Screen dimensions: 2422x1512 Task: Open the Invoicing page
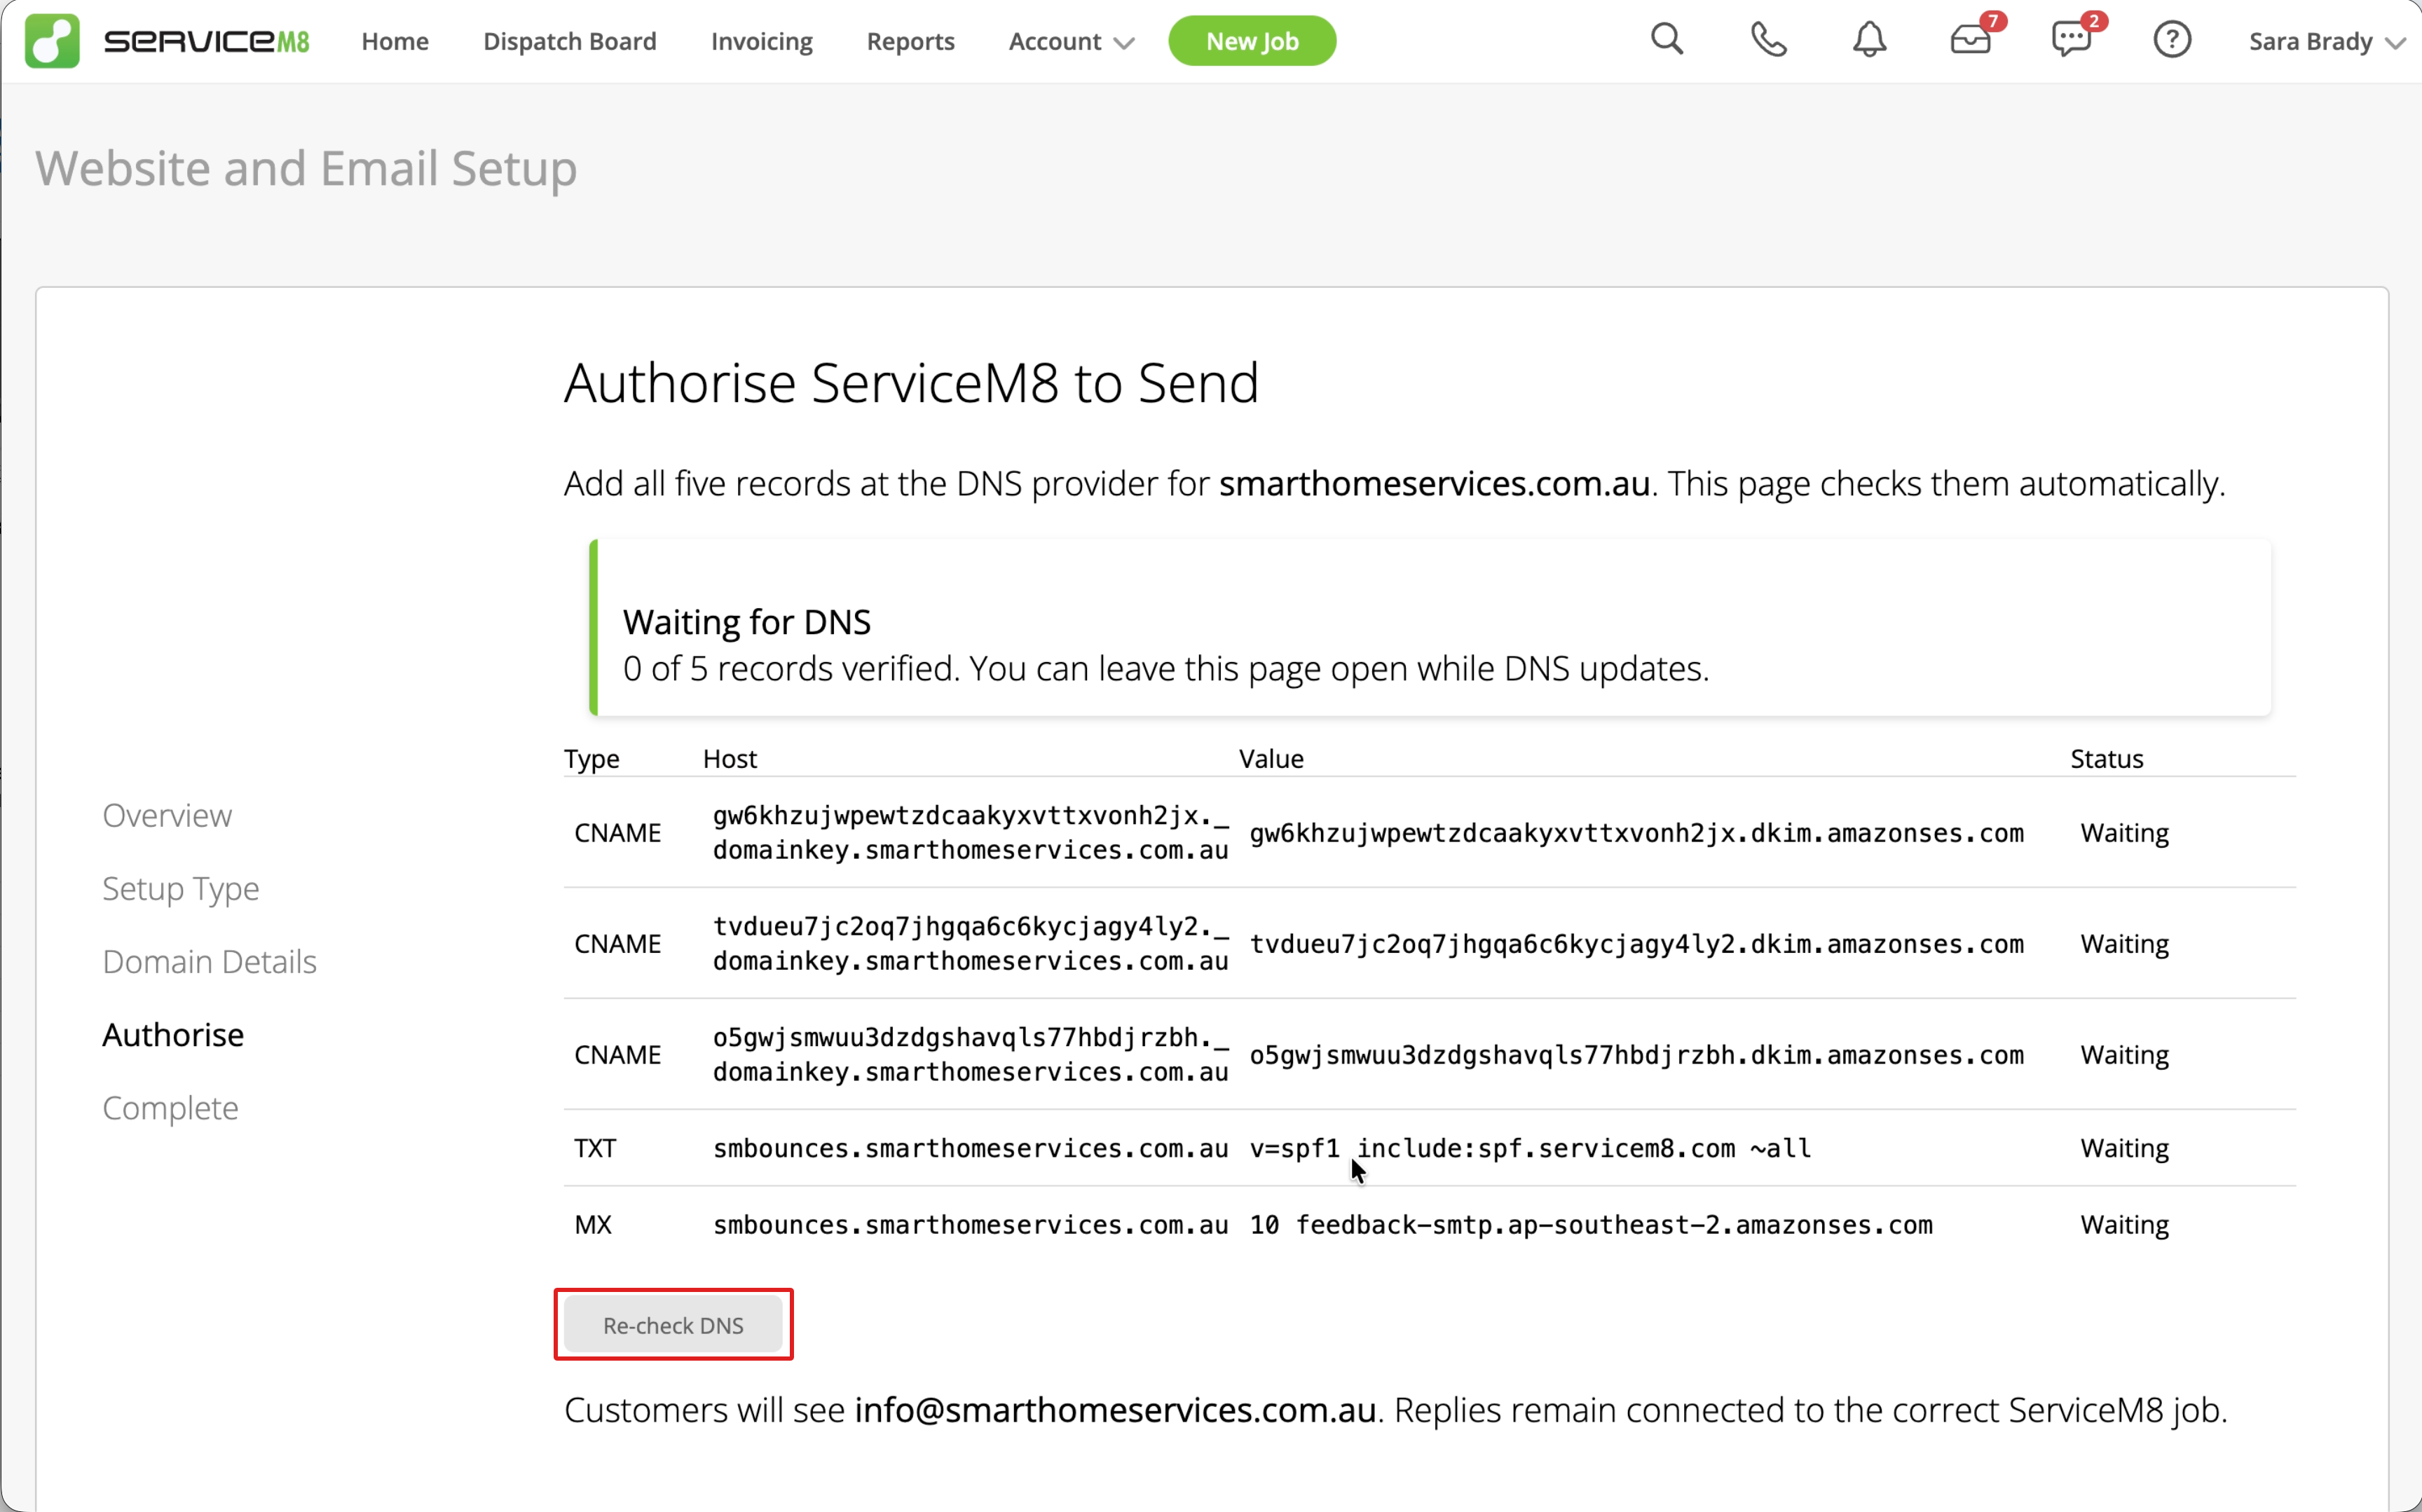click(762, 41)
